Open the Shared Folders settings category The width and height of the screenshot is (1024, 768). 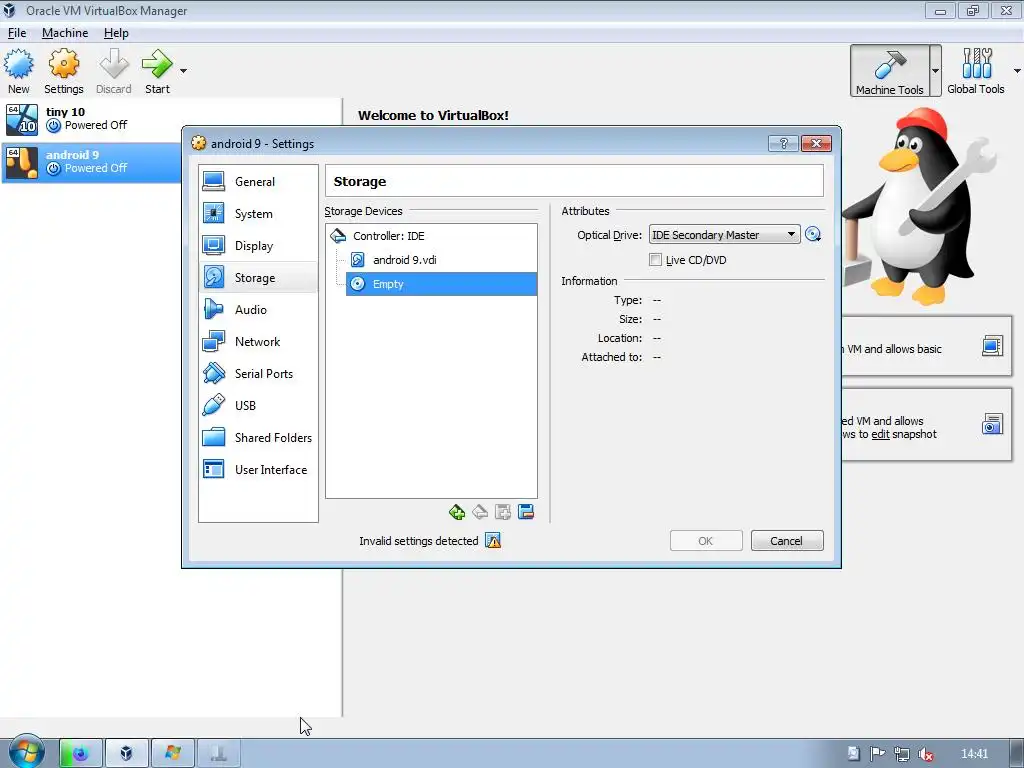tap(258, 438)
